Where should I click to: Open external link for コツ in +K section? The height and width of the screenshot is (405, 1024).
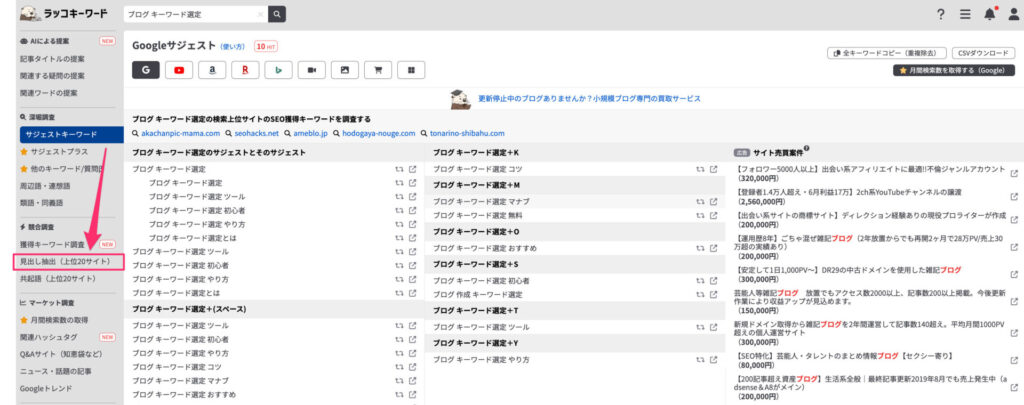coord(713,169)
